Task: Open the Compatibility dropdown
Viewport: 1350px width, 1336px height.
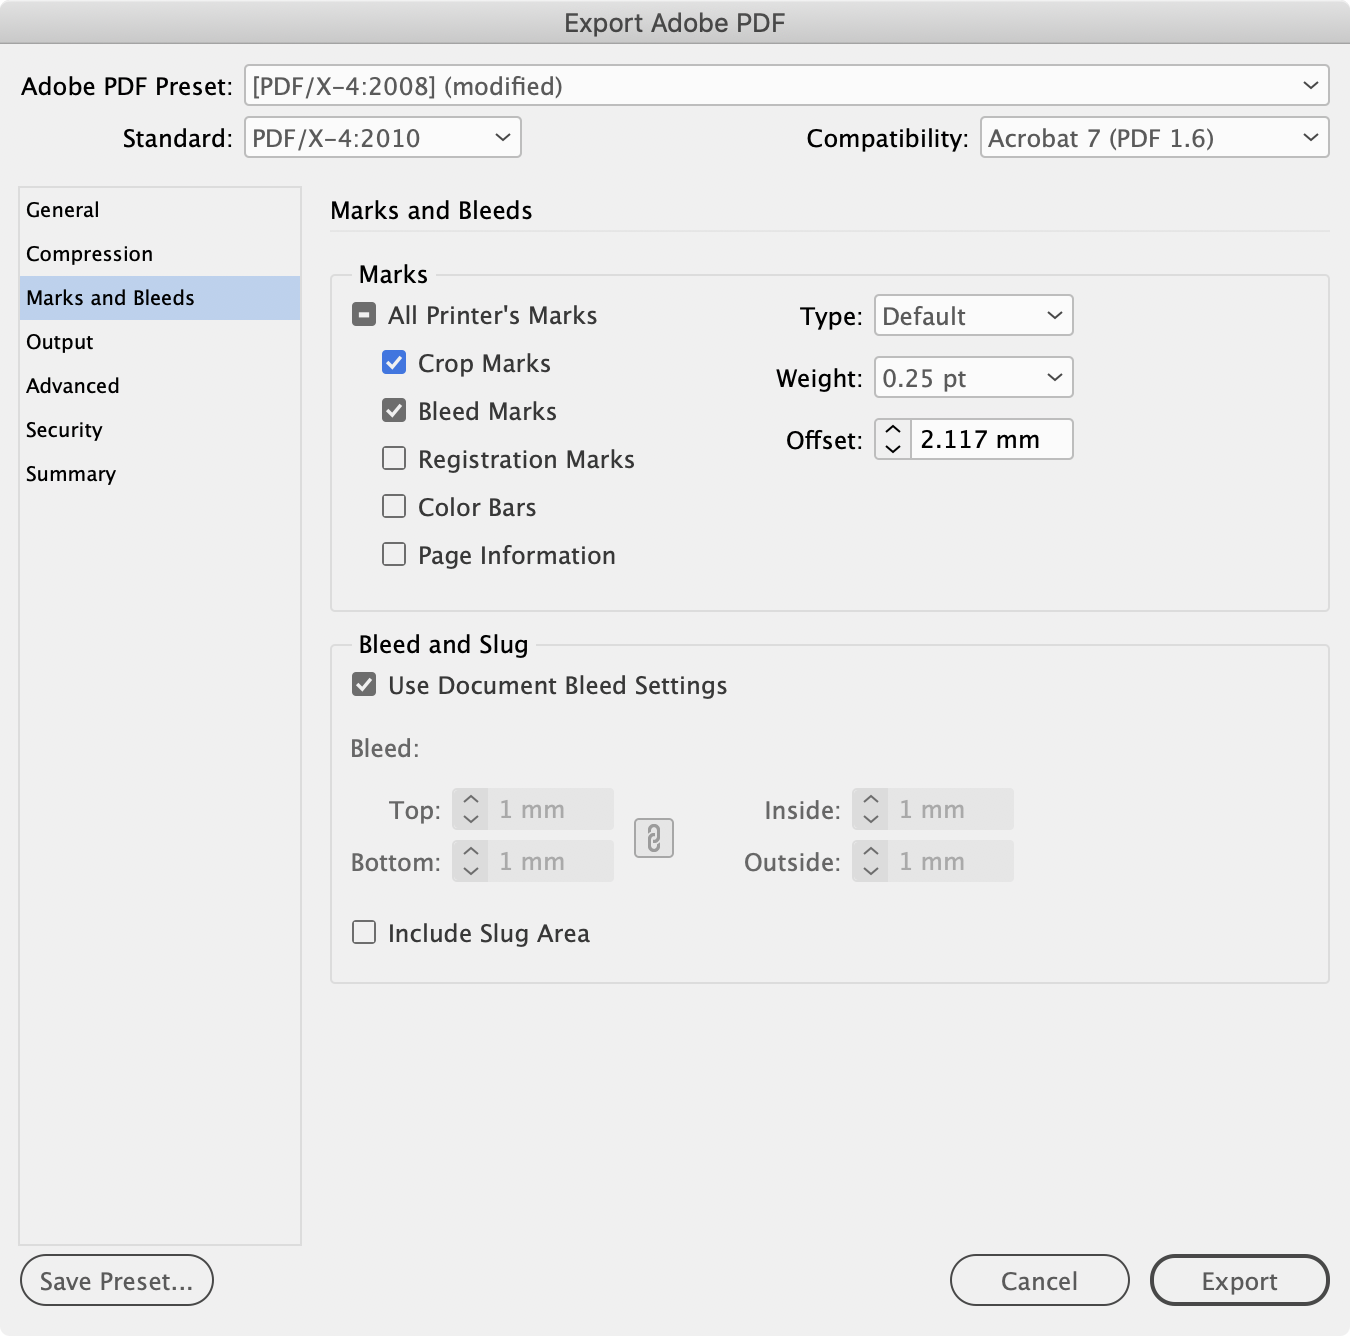Action: 1154,137
